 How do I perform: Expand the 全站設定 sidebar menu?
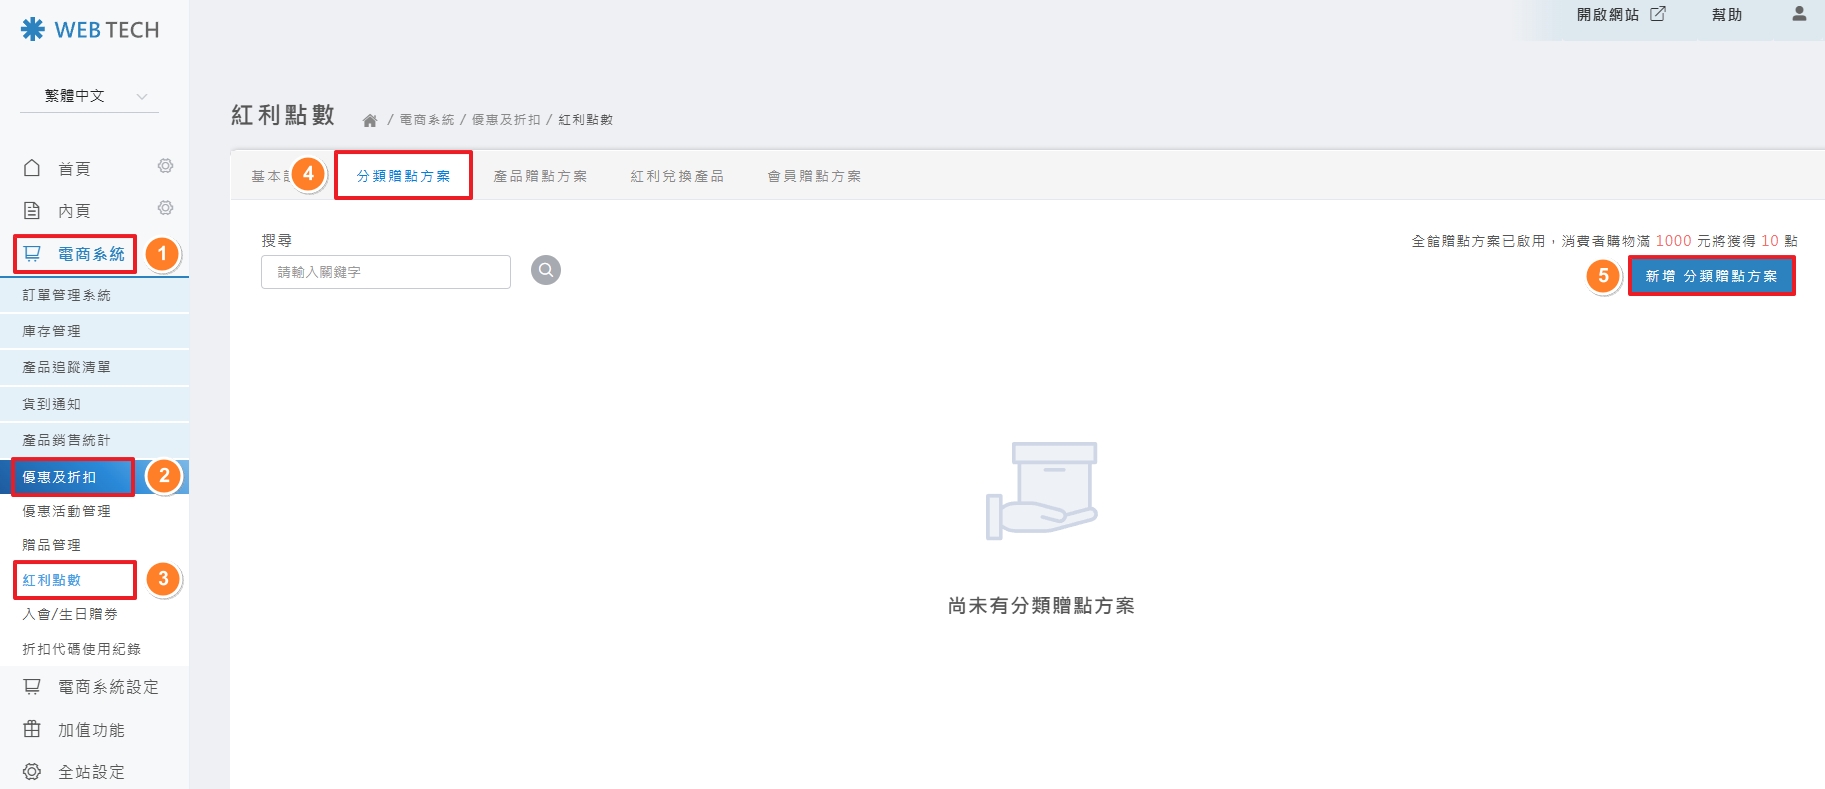pos(91,772)
